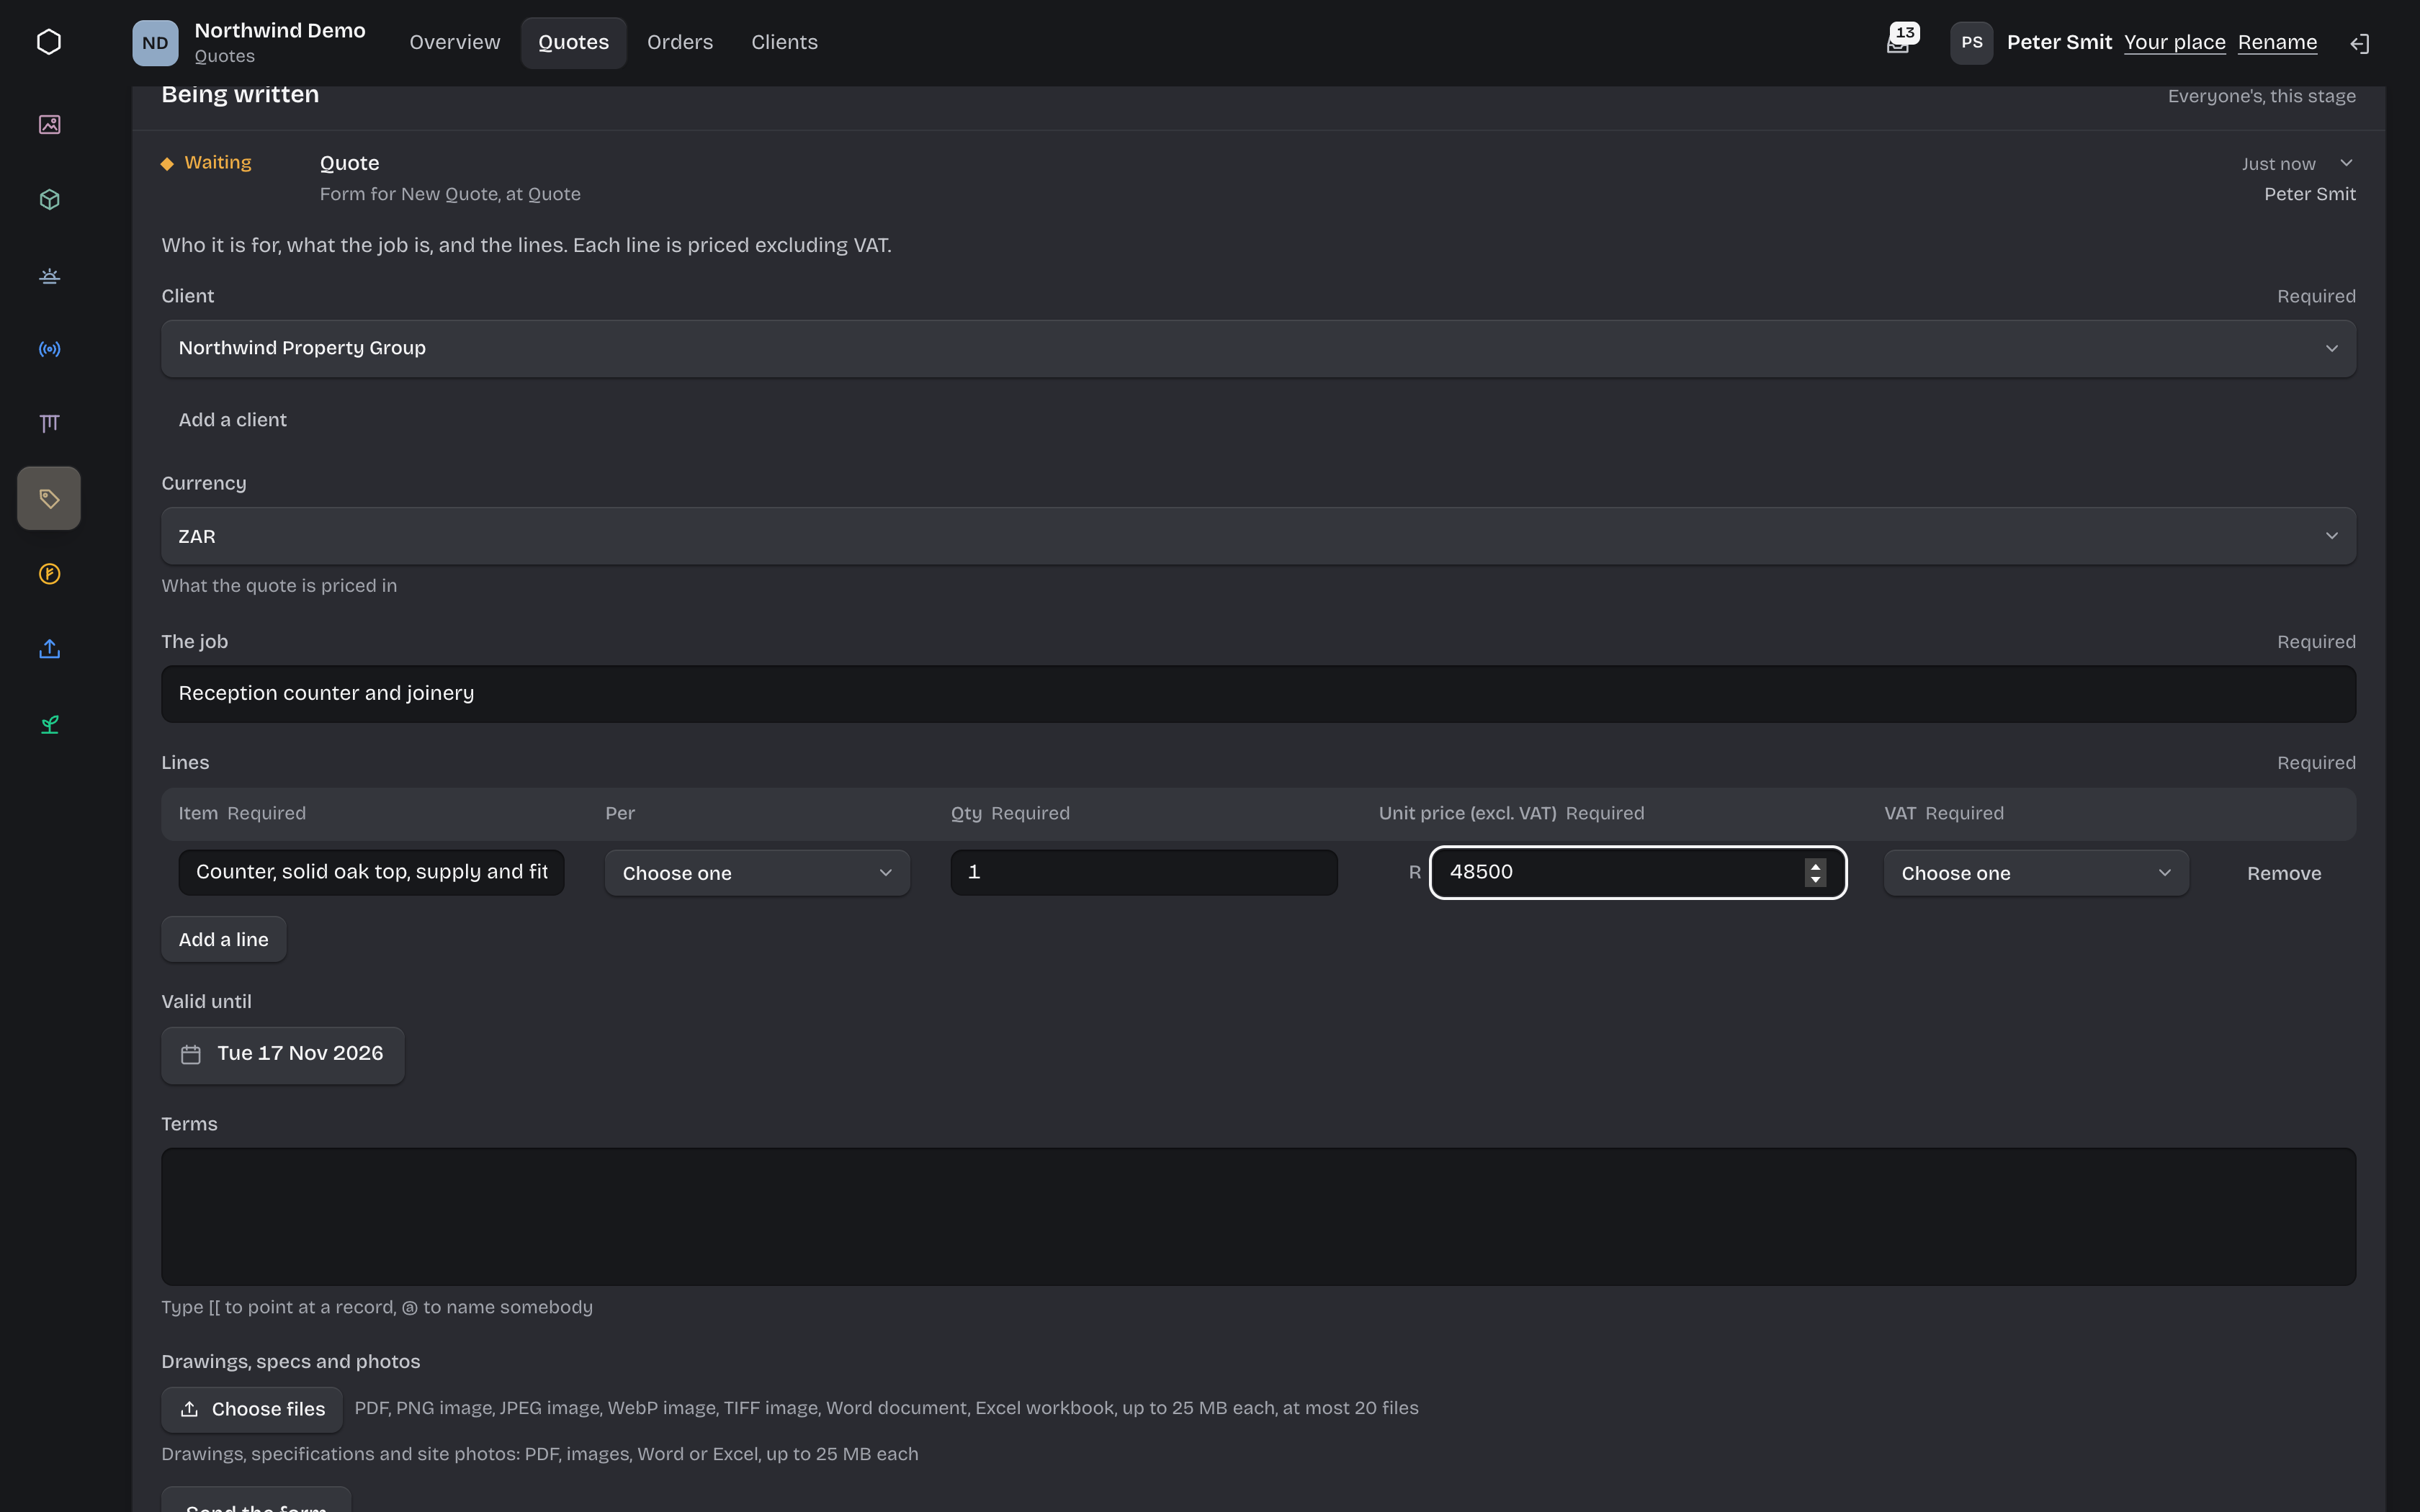Switch to the Clients tab
Viewport: 2420px width, 1512px height.
[784, 42]
